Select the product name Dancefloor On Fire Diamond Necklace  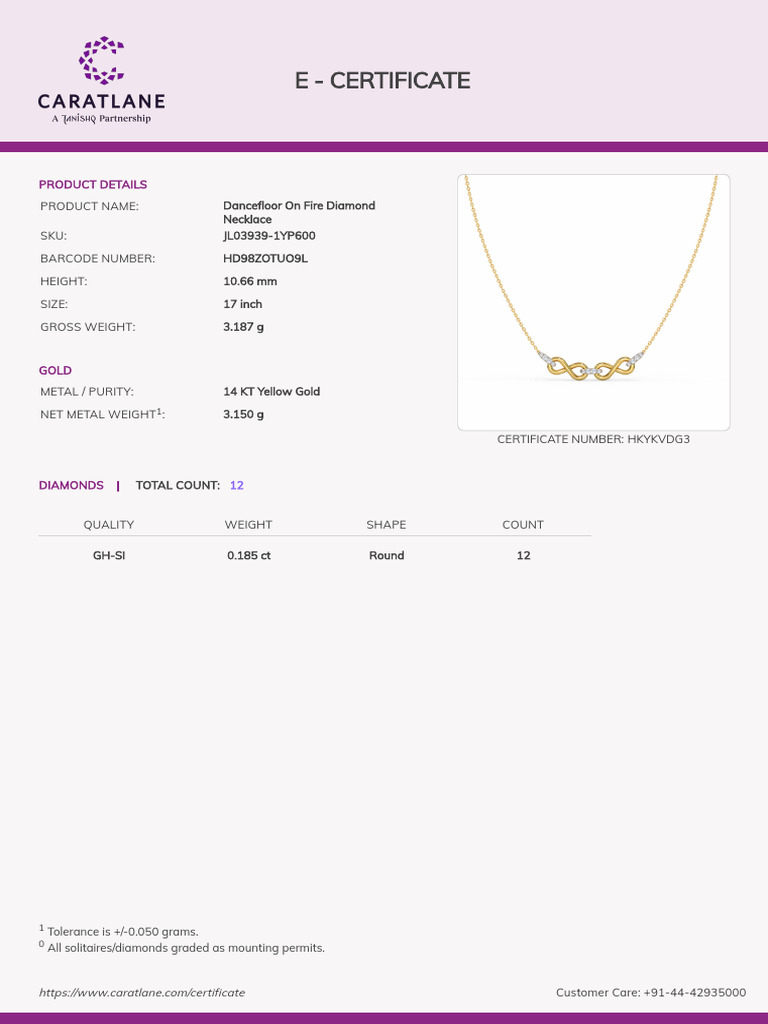pos(299,212)
